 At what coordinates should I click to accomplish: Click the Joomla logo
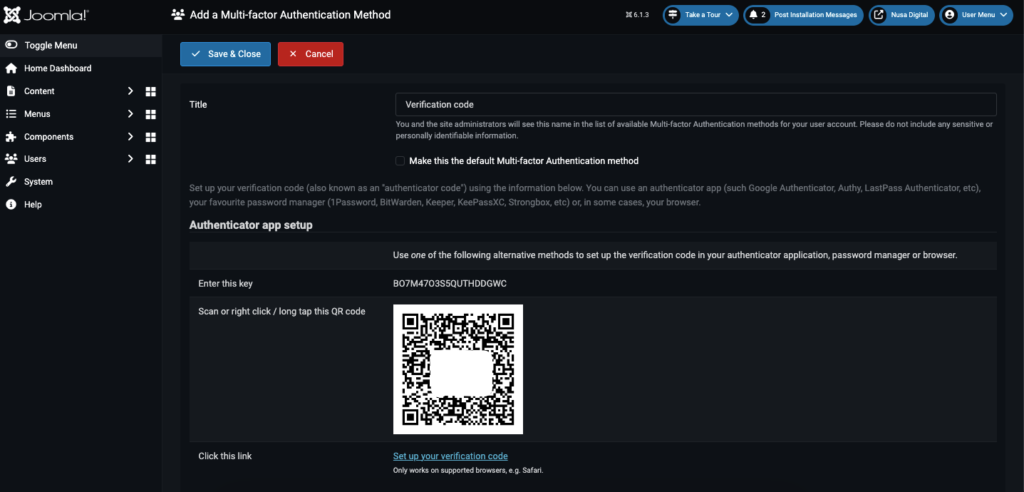pyautogui.click(x=46, y=14)
